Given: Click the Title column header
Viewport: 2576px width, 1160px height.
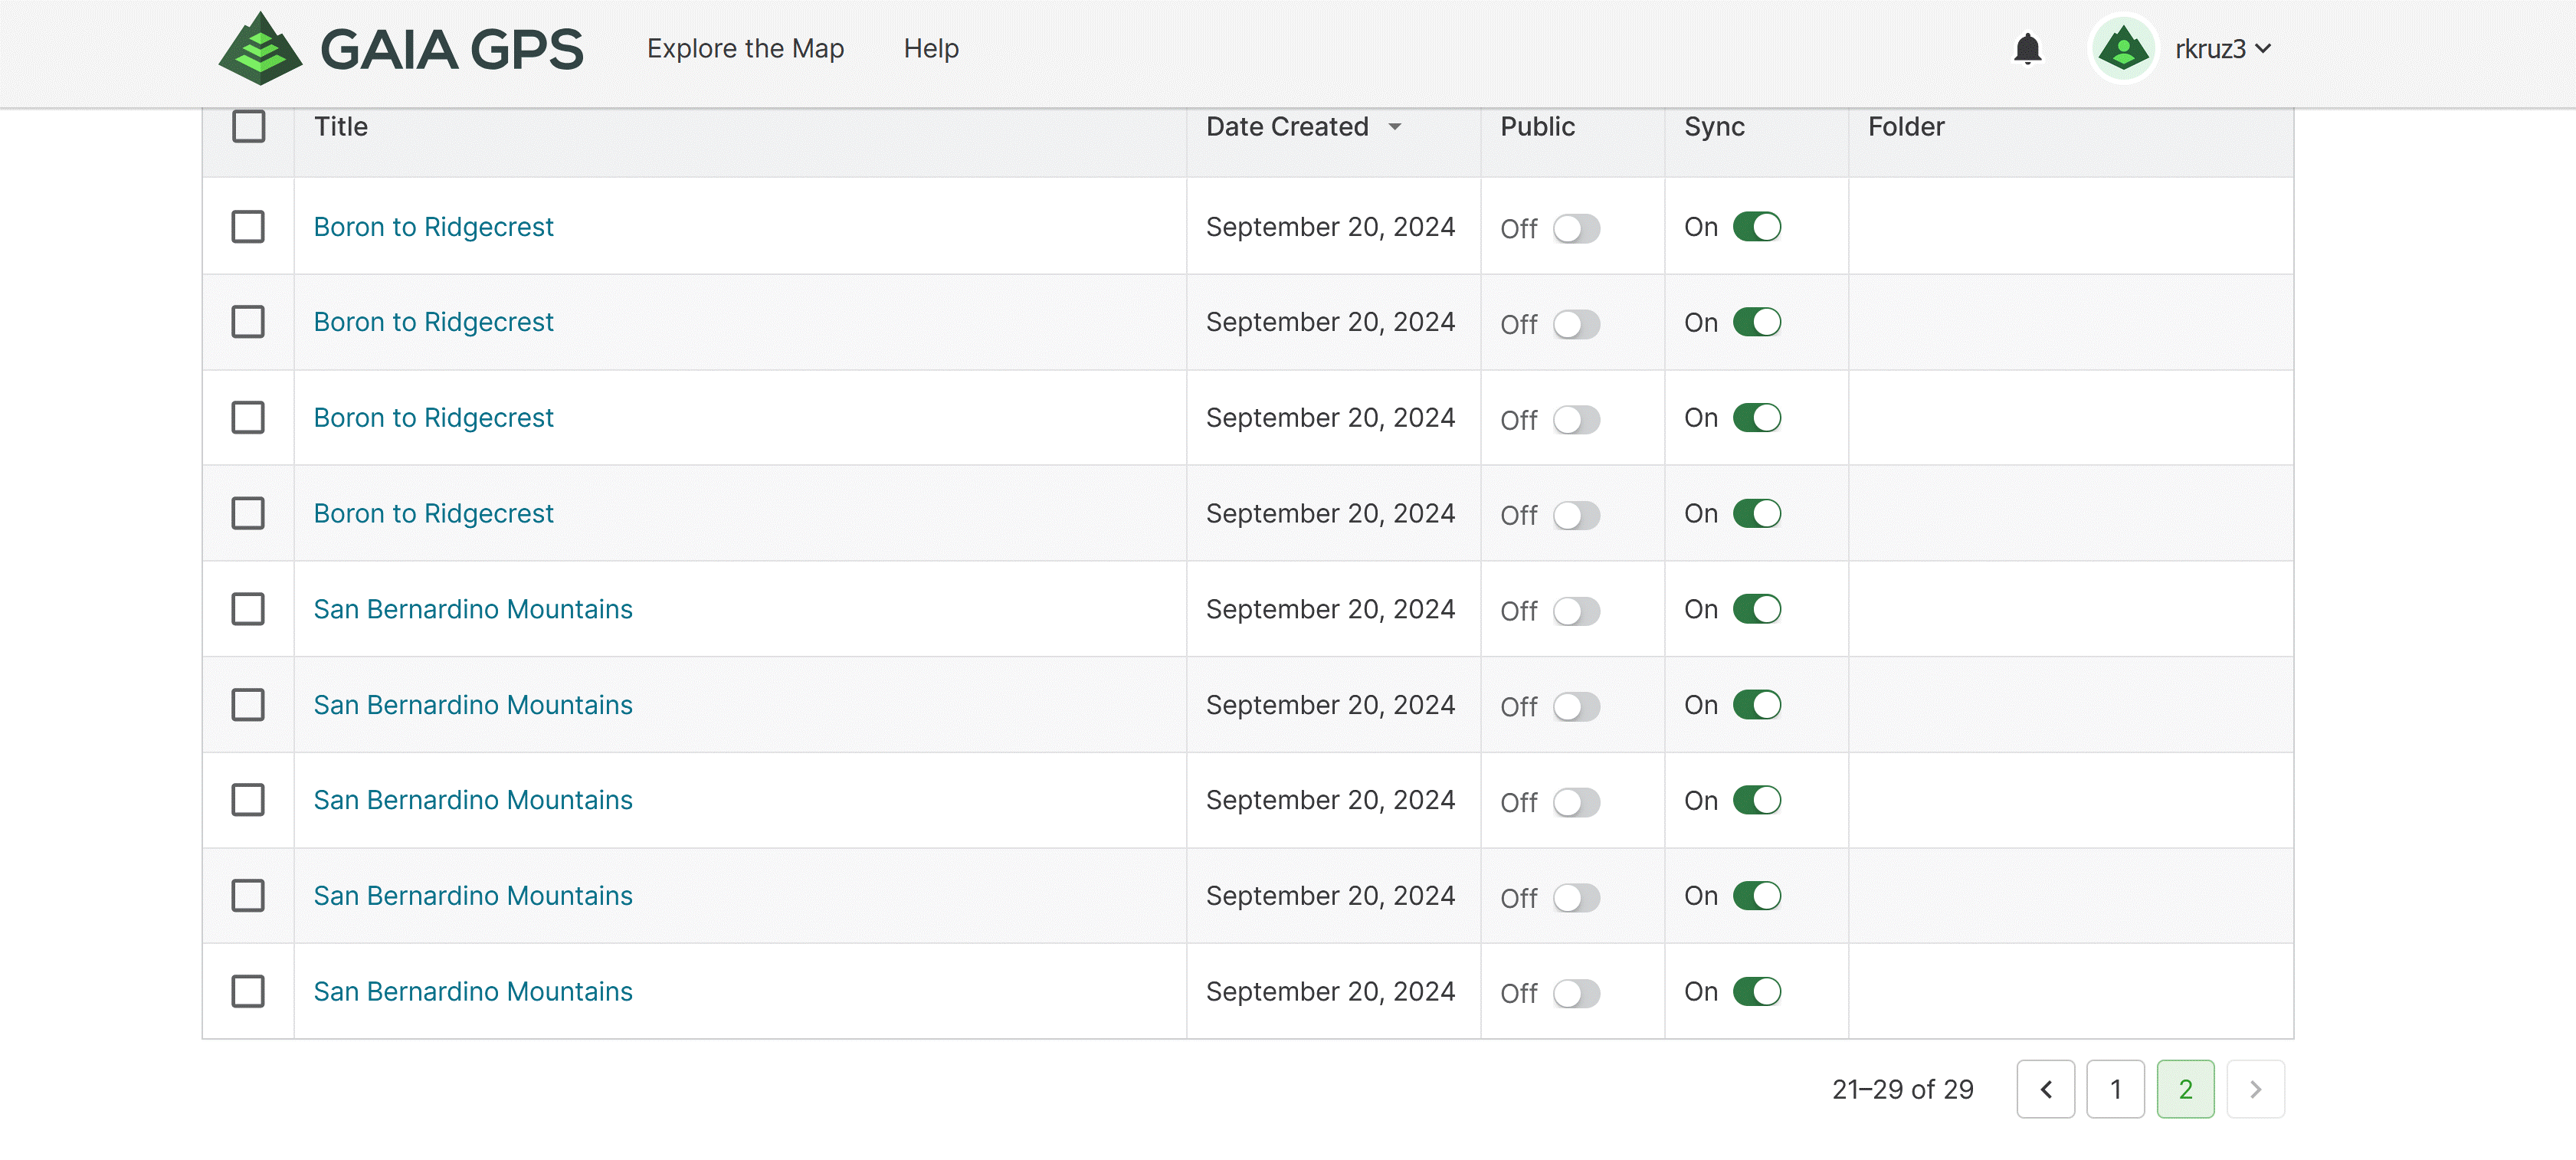Looking at the screenshot, I should click(341, 127).
